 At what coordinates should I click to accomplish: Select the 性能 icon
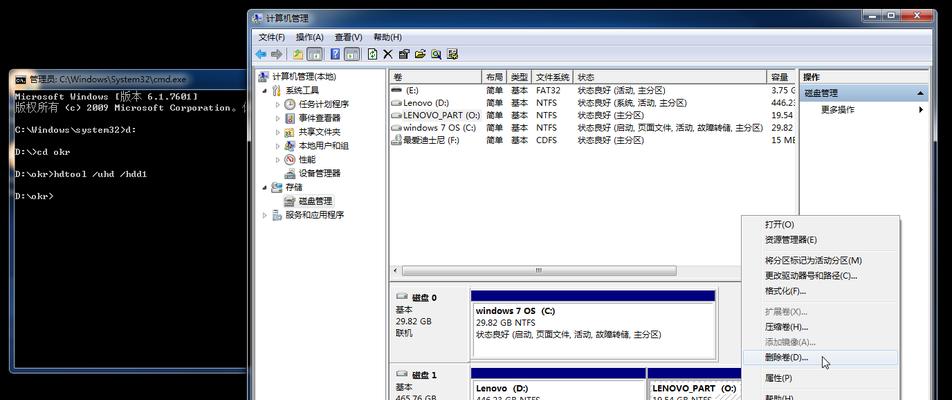click(290, 159)
